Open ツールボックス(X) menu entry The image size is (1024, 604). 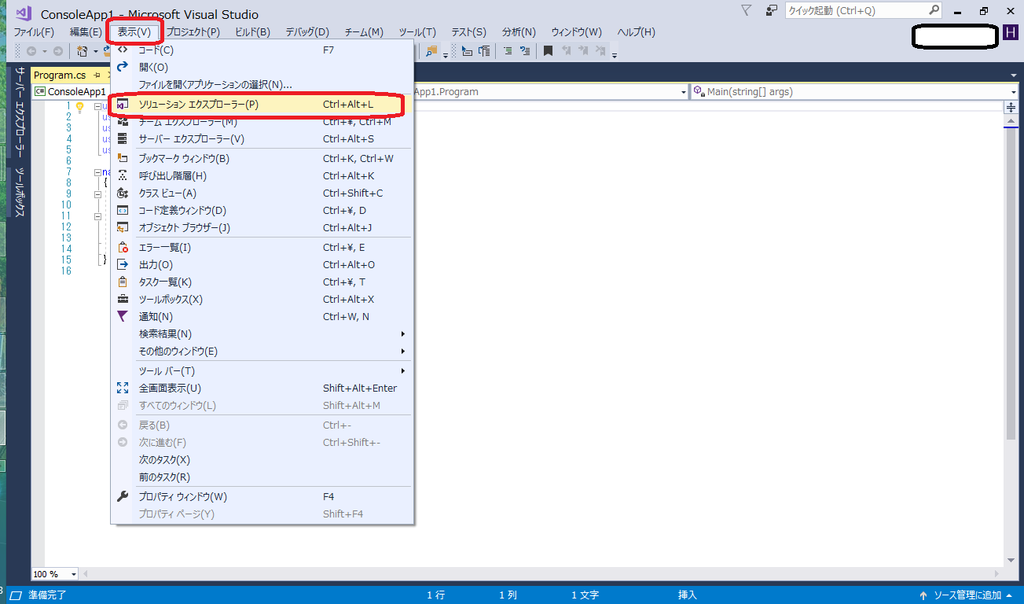click(262, 299)
